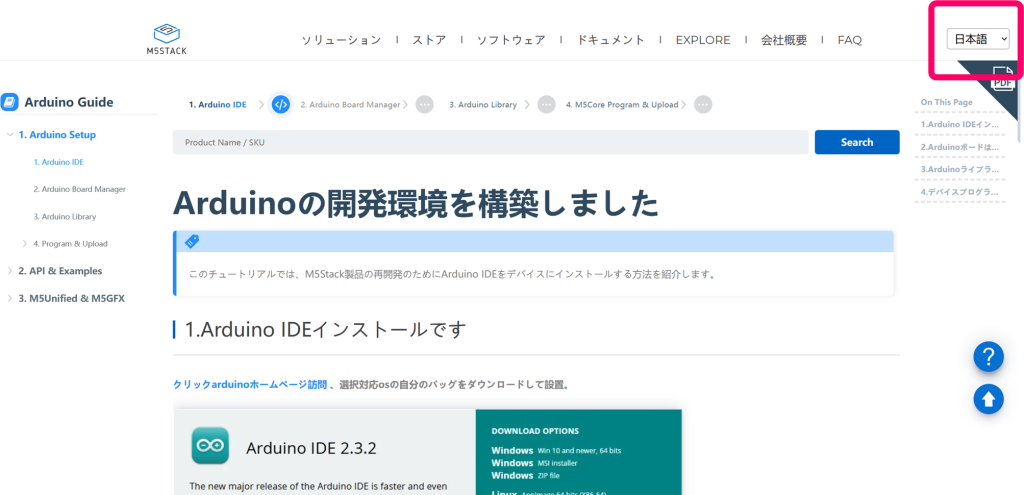The width and height of the screenshot is (1024, 495).
Task: Jump to 1.Arduino IDEイン… in On This Page
Action: click(x=959, y=124)
